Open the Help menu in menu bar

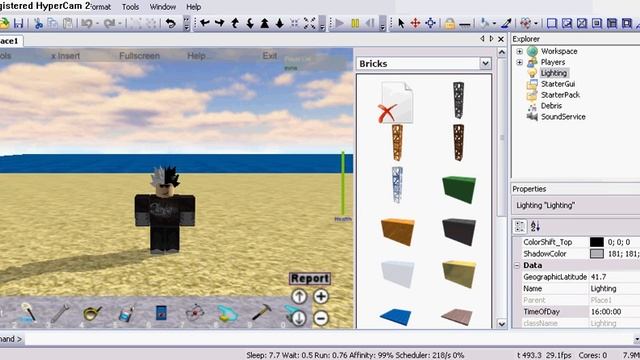pyautogui.click(x=193, y=7)
